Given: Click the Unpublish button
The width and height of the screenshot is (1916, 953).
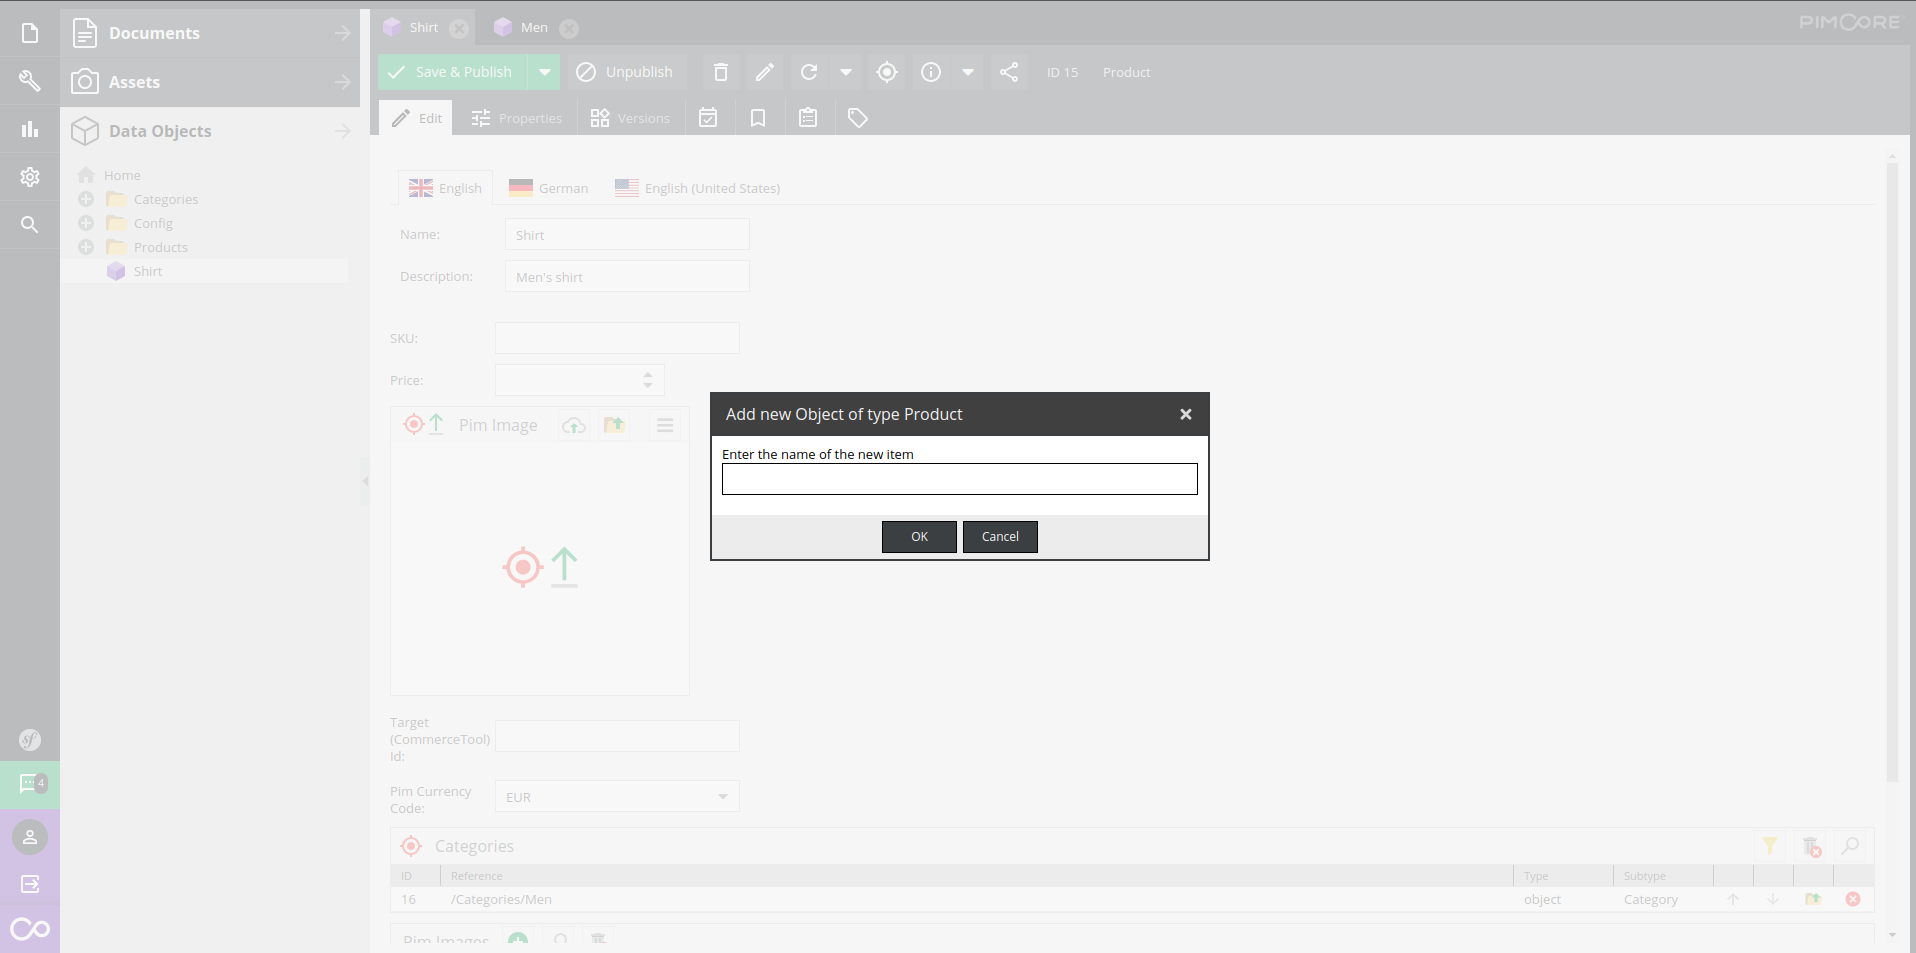Looking at the screenshot, I should [x=625, y=72].
